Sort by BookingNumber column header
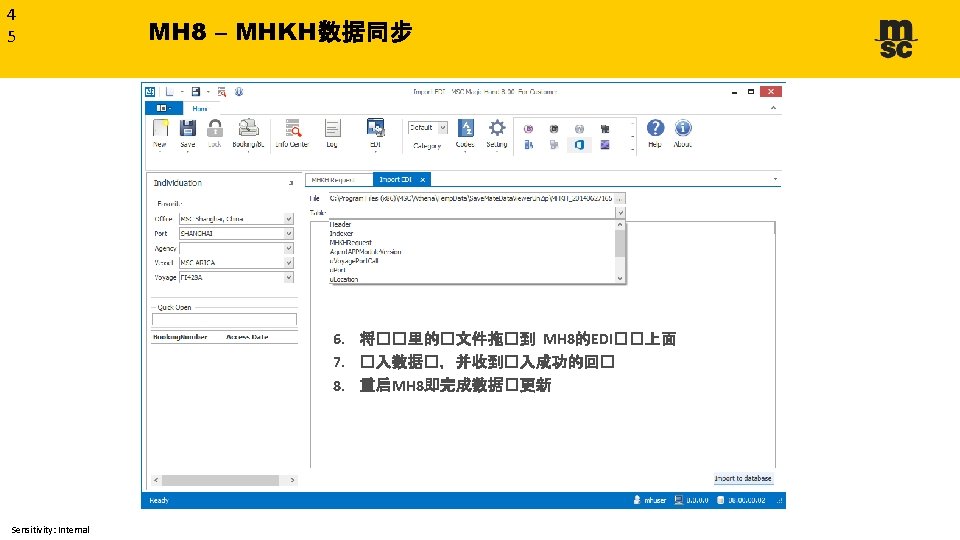 180,337
